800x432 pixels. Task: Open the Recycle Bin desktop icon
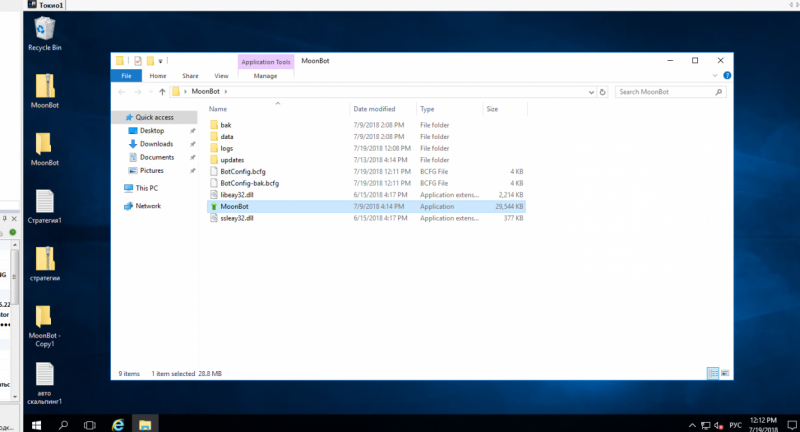click(x=44, y=34)
